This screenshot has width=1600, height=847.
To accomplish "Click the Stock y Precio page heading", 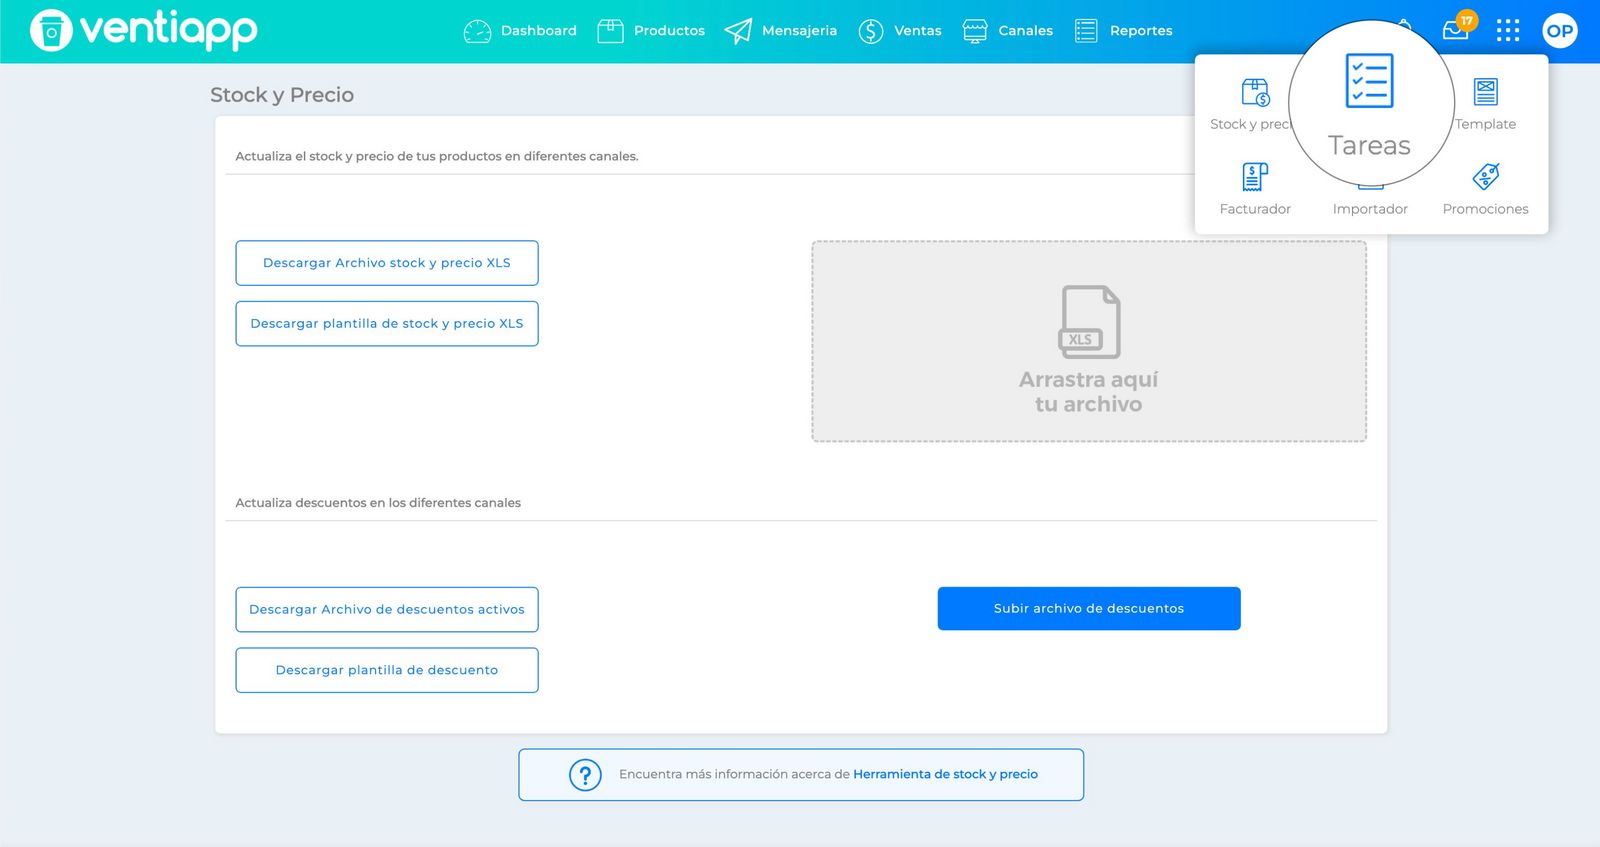I will coord(282,95).
